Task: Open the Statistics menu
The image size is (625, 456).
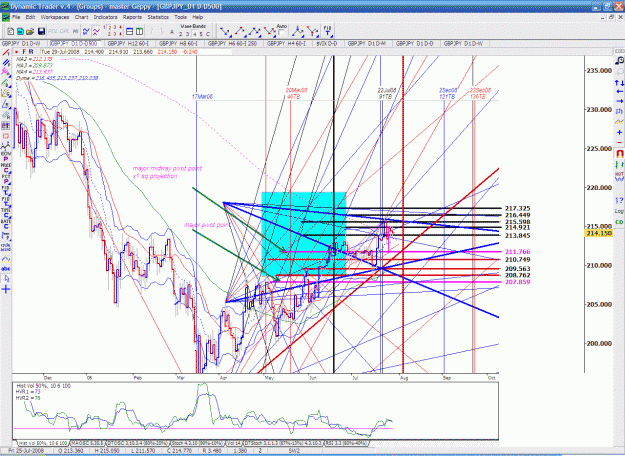Action: [158, 17]
